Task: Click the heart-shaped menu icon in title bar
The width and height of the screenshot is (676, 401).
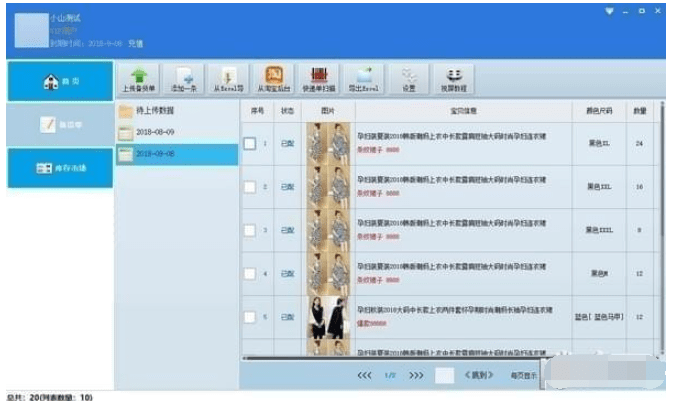Action: click(609, 11)
